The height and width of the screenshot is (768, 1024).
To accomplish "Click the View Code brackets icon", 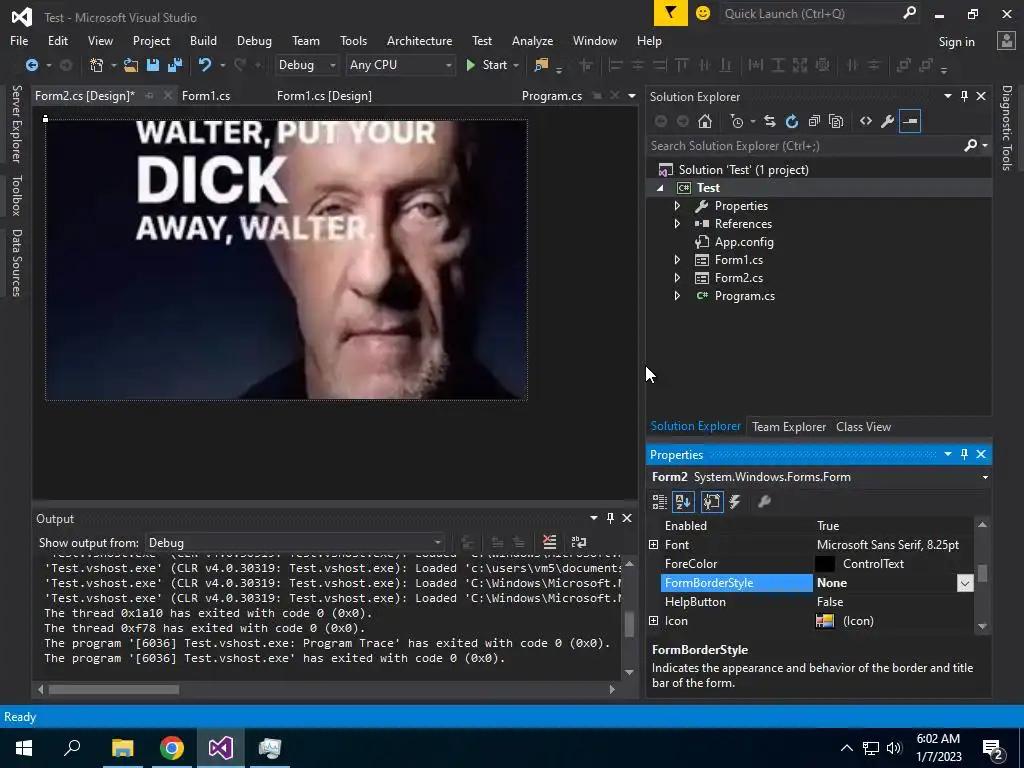I will click(866, 121).
